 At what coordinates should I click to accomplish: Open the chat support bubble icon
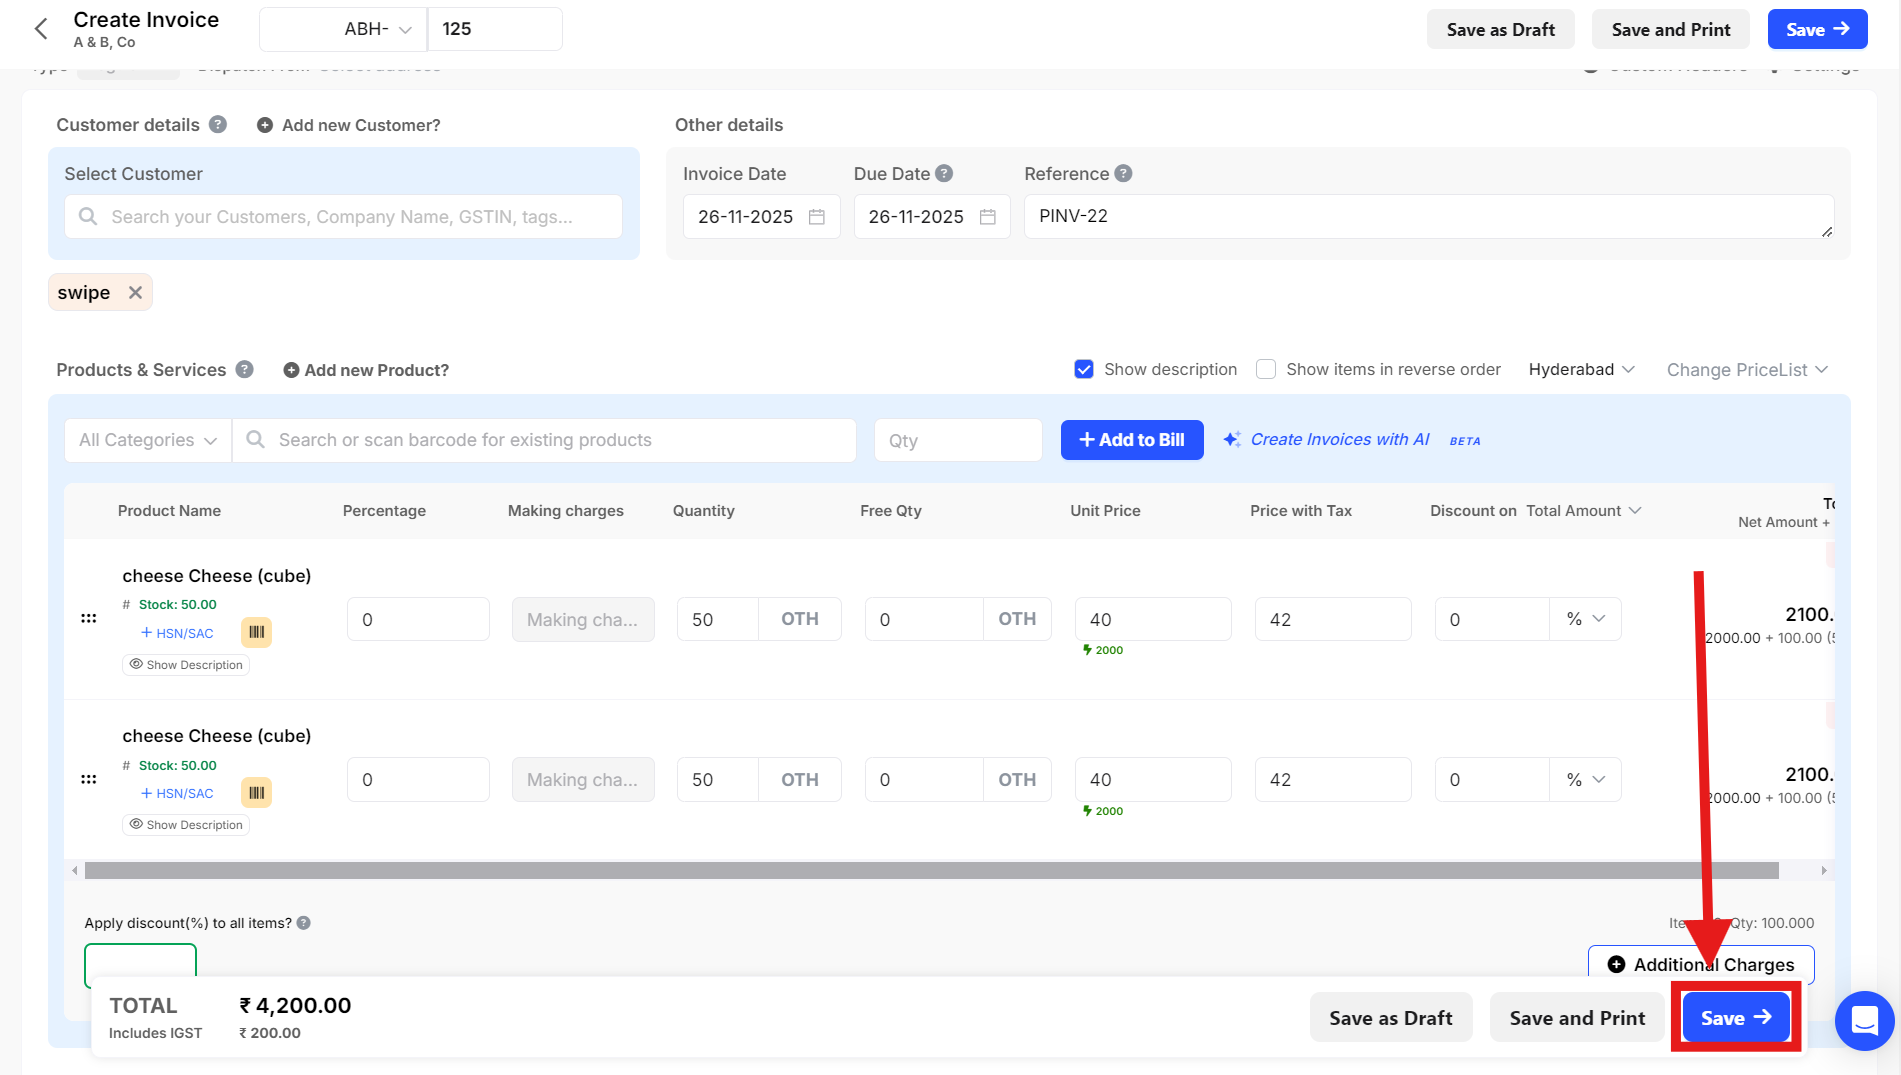click(1864, 1020)
